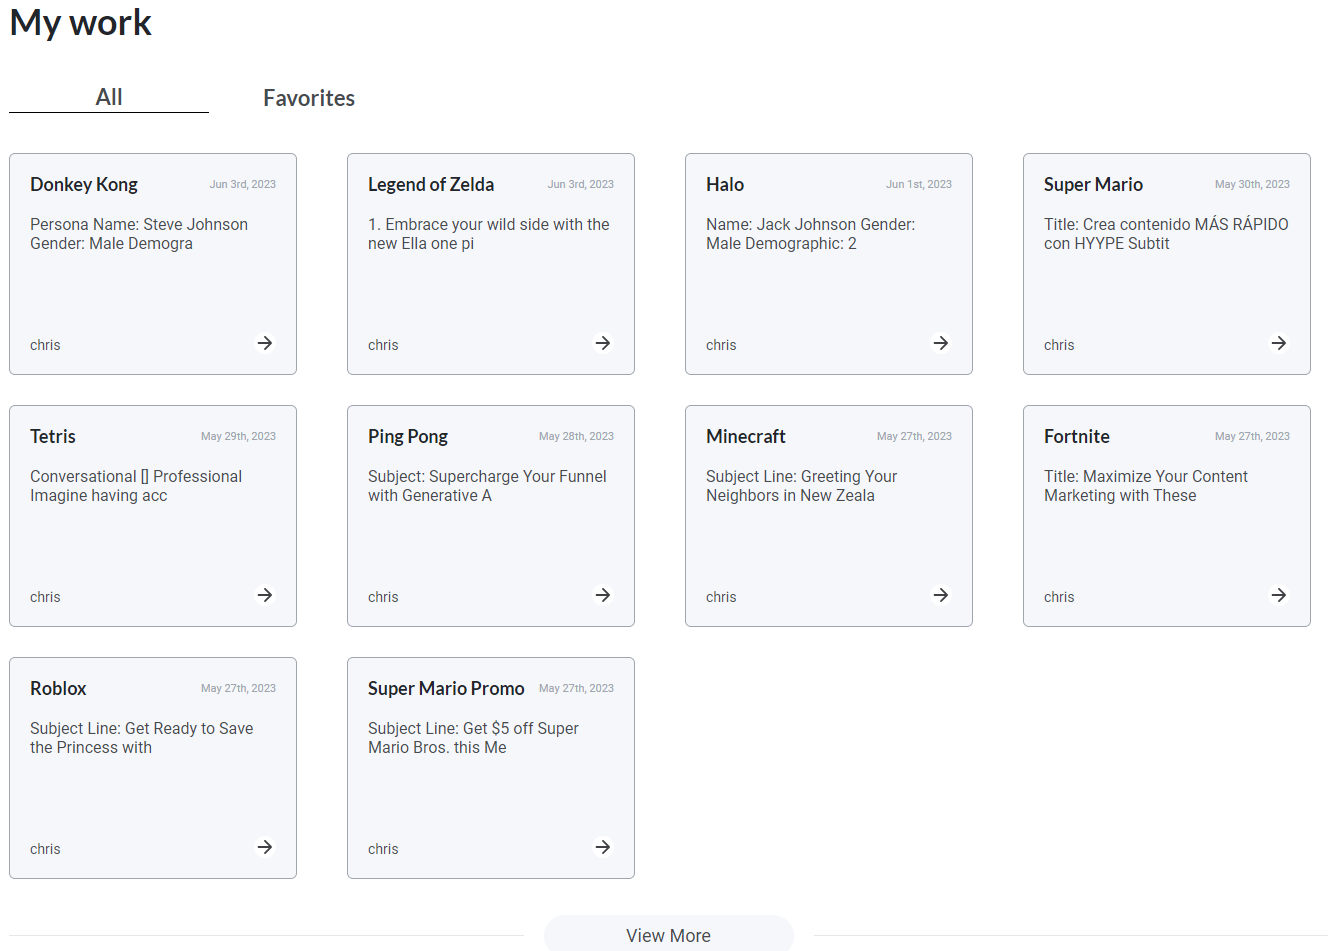Click the My work page heading
1334x951 pixels.
point(81,22)
